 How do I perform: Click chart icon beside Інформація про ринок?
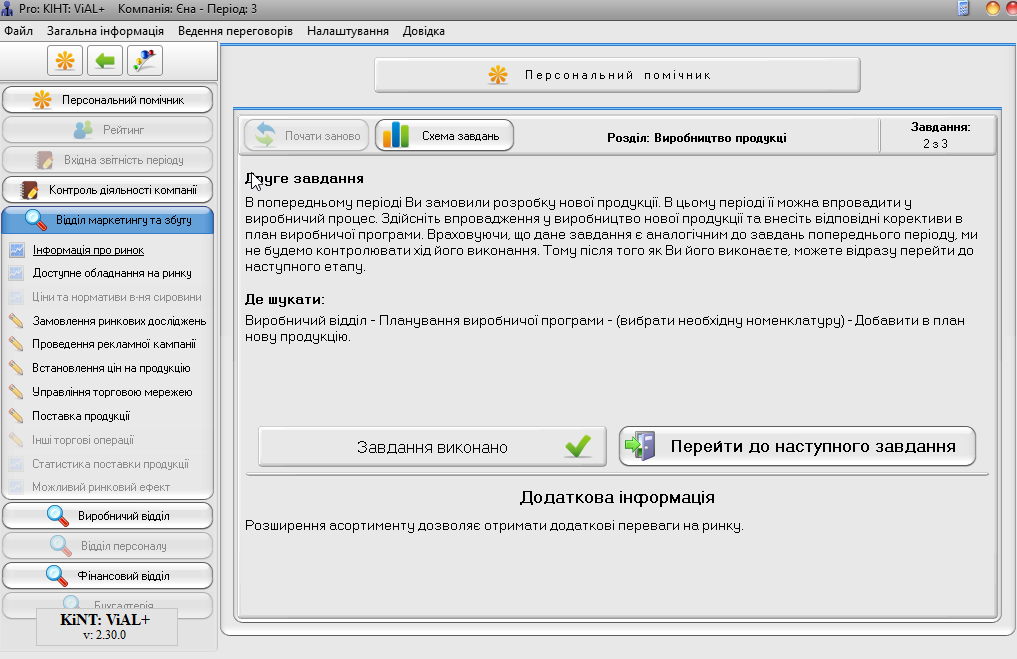tap(16, 250)
